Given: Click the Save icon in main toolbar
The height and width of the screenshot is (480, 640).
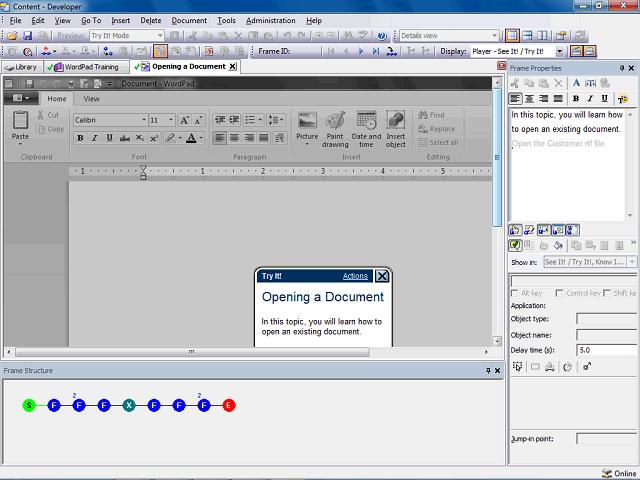Looking at the screenshot, I should 28,36.
